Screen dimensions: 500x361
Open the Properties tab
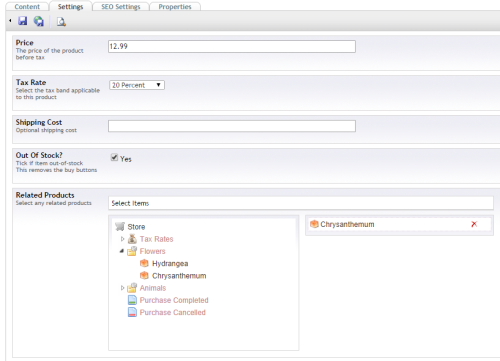pos(175,7)
